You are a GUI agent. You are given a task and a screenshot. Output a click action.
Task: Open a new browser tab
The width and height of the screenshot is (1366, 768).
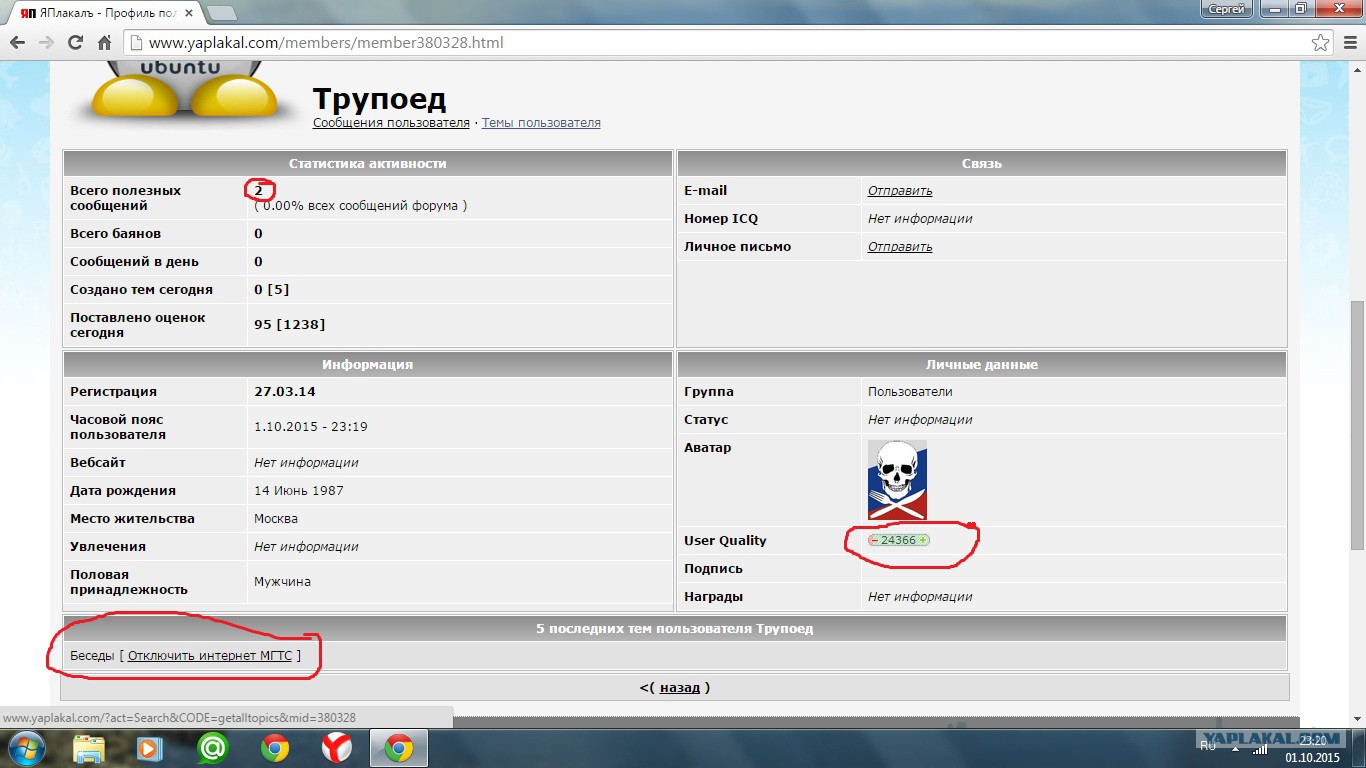222,12
